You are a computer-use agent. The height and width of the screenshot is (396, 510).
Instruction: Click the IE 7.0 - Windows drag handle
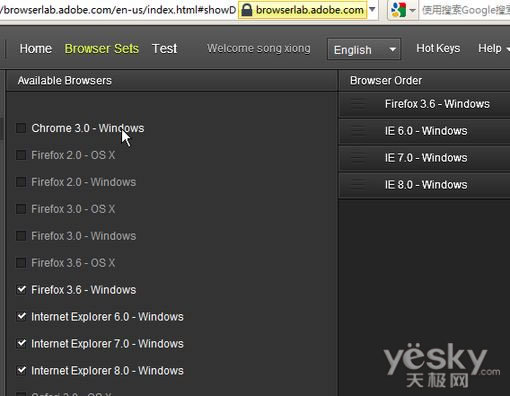point(358,158)
